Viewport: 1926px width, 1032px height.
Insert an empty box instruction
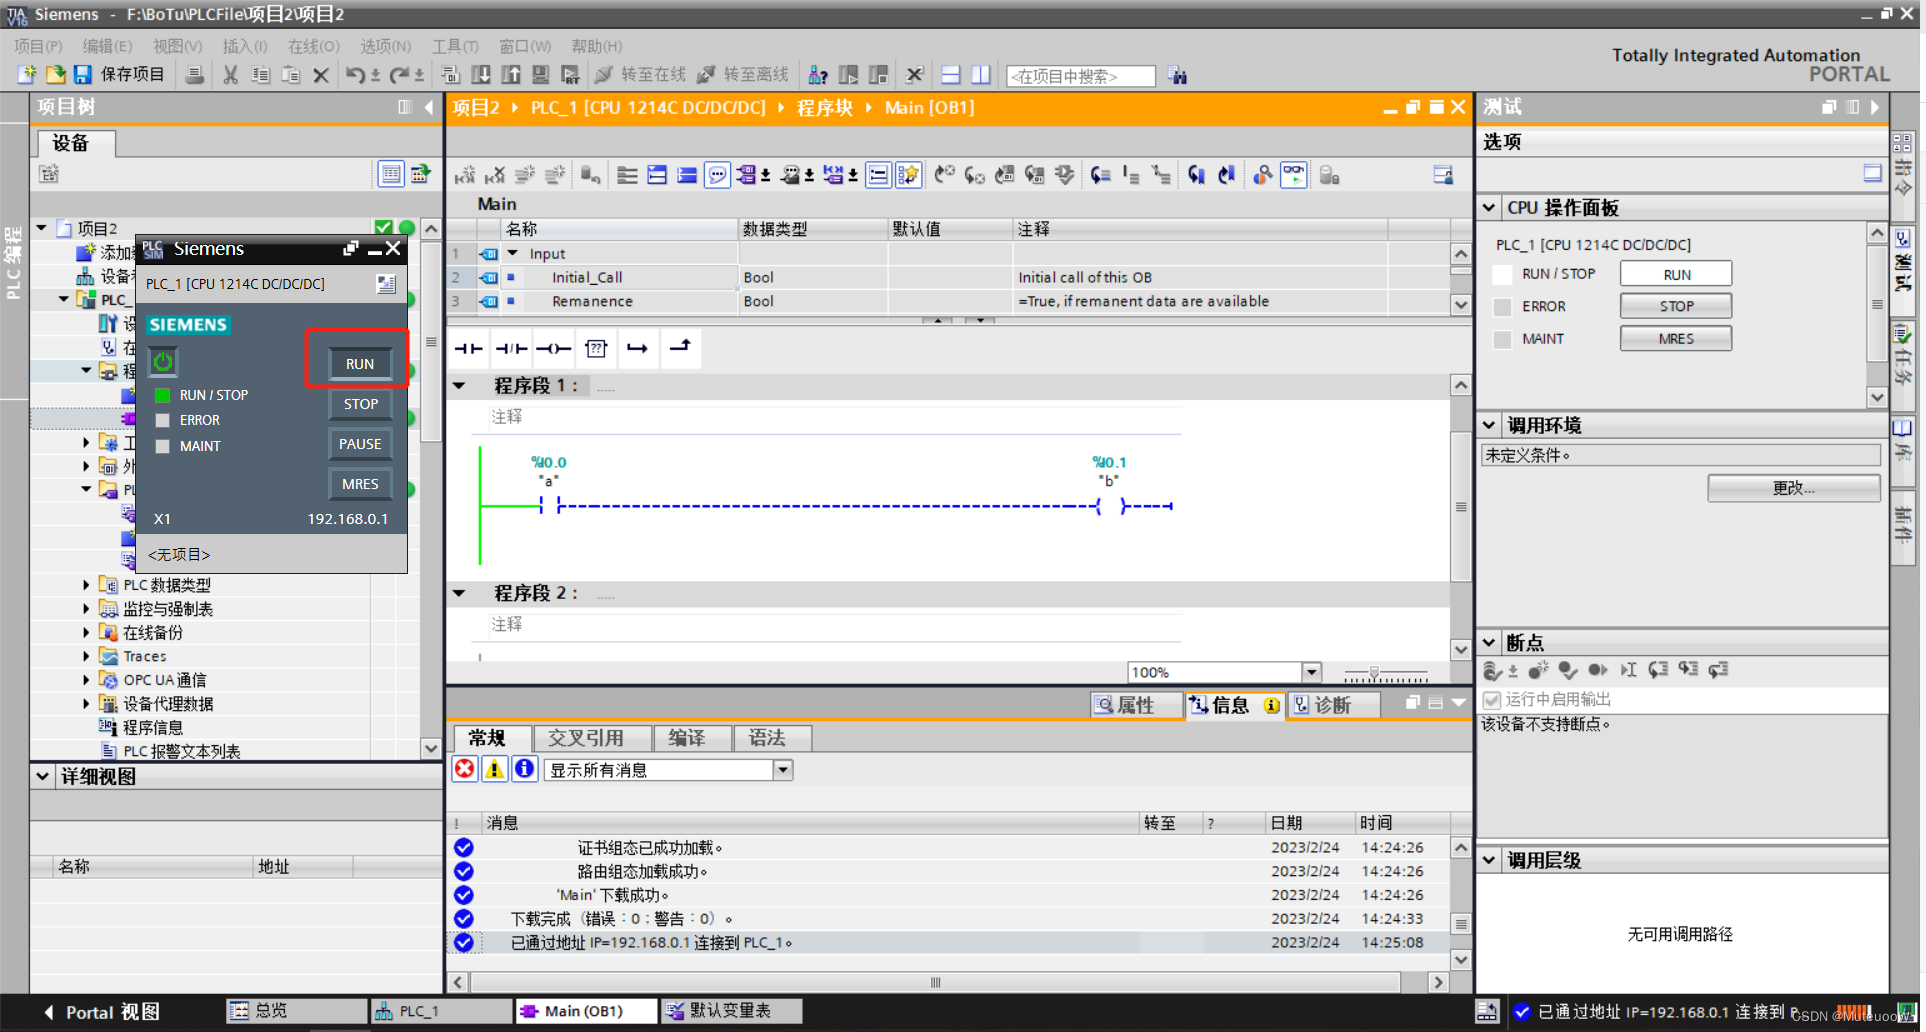coord(596,348)
